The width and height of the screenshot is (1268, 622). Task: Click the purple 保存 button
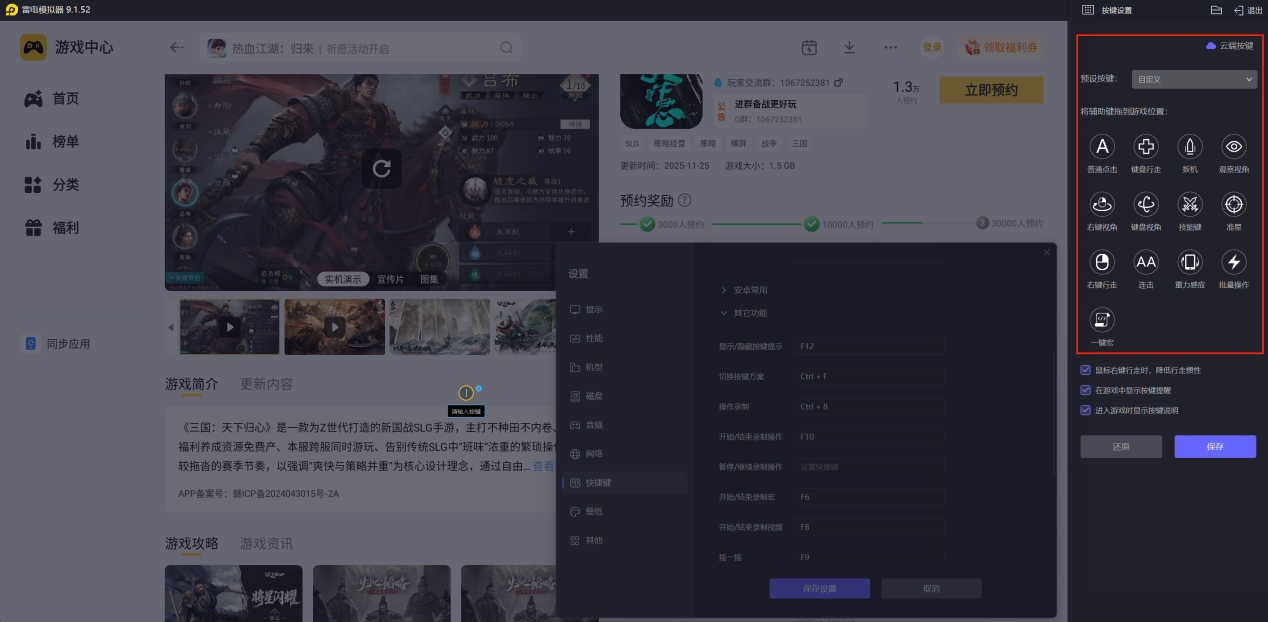pos(1215,446)
